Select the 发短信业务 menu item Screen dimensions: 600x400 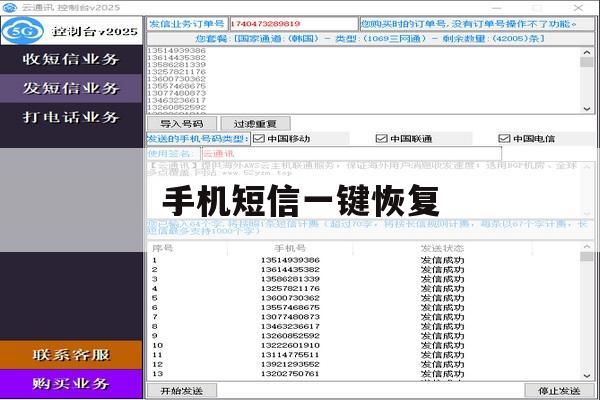click(x=71, y=88)
